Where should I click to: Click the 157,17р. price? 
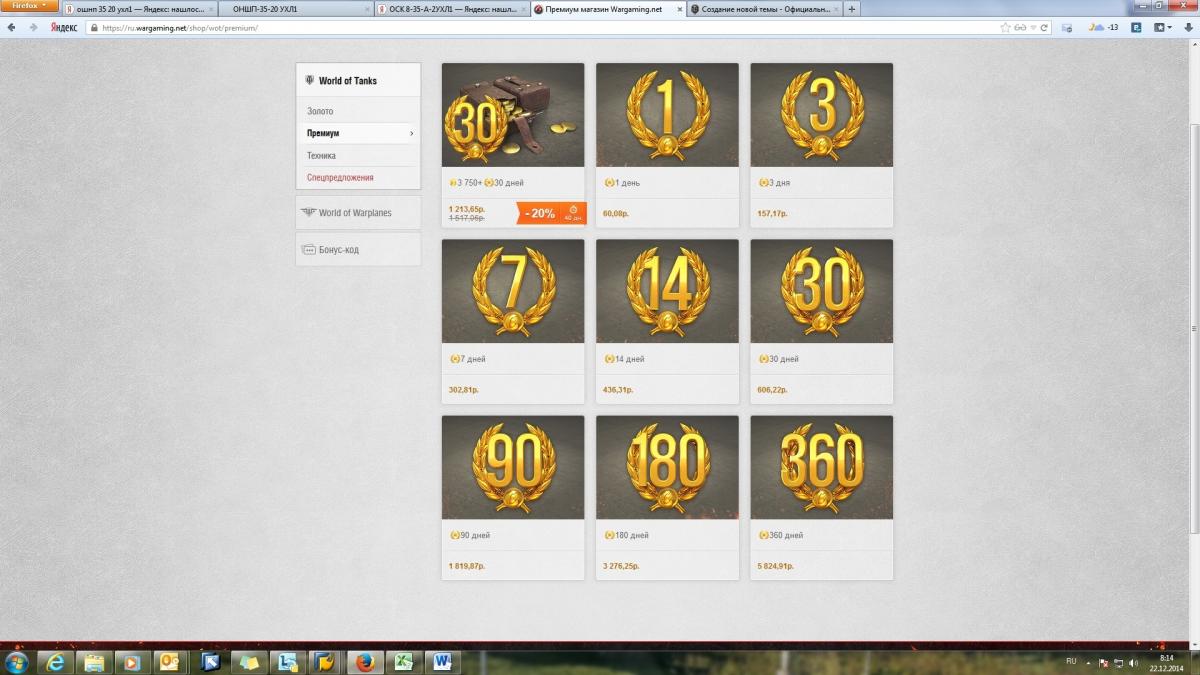coord(773,213)
